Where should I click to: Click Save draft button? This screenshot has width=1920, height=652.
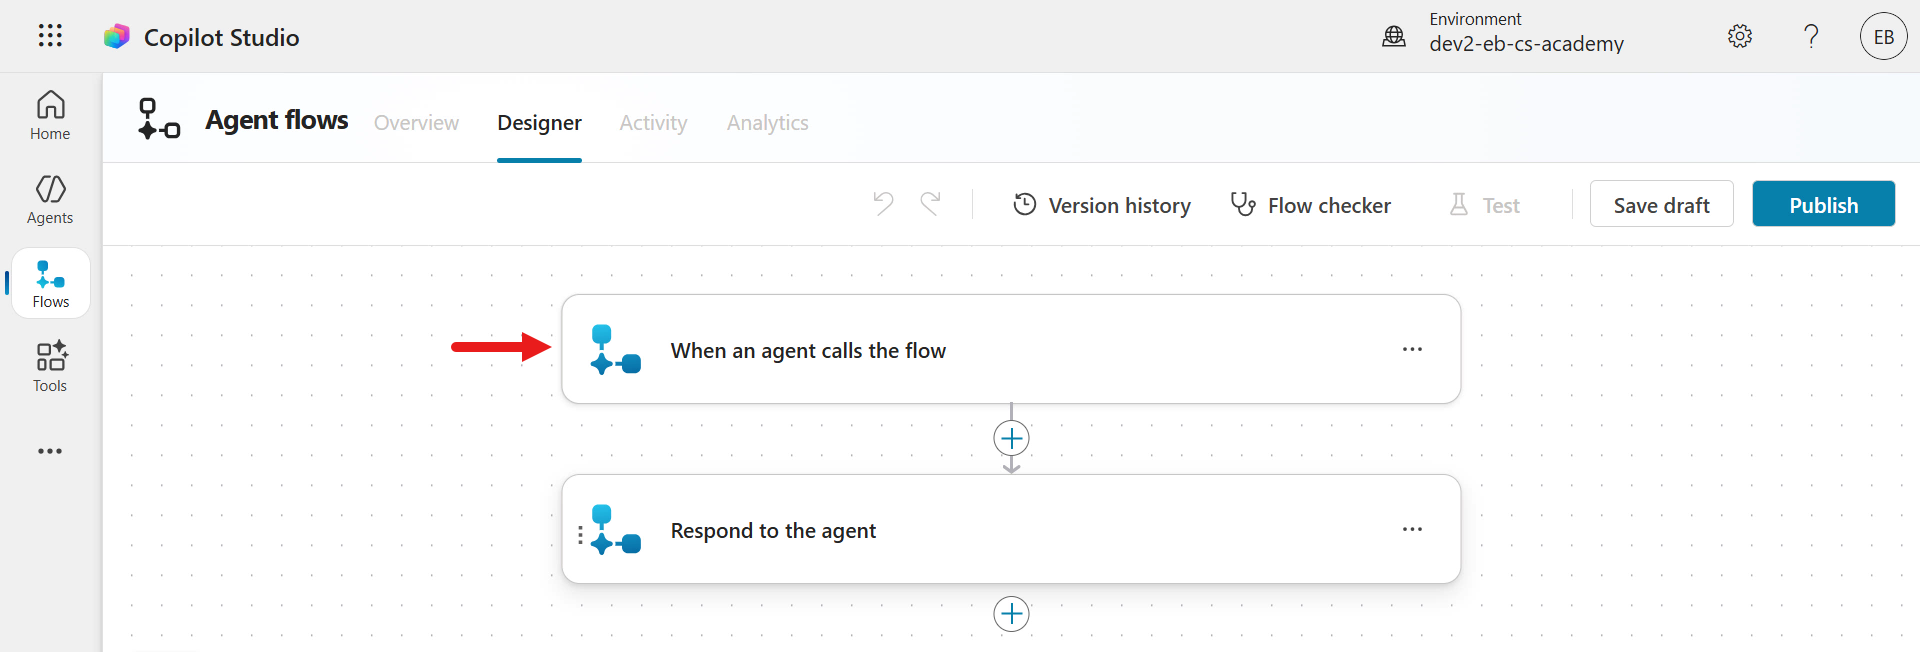click(1660, 204)
